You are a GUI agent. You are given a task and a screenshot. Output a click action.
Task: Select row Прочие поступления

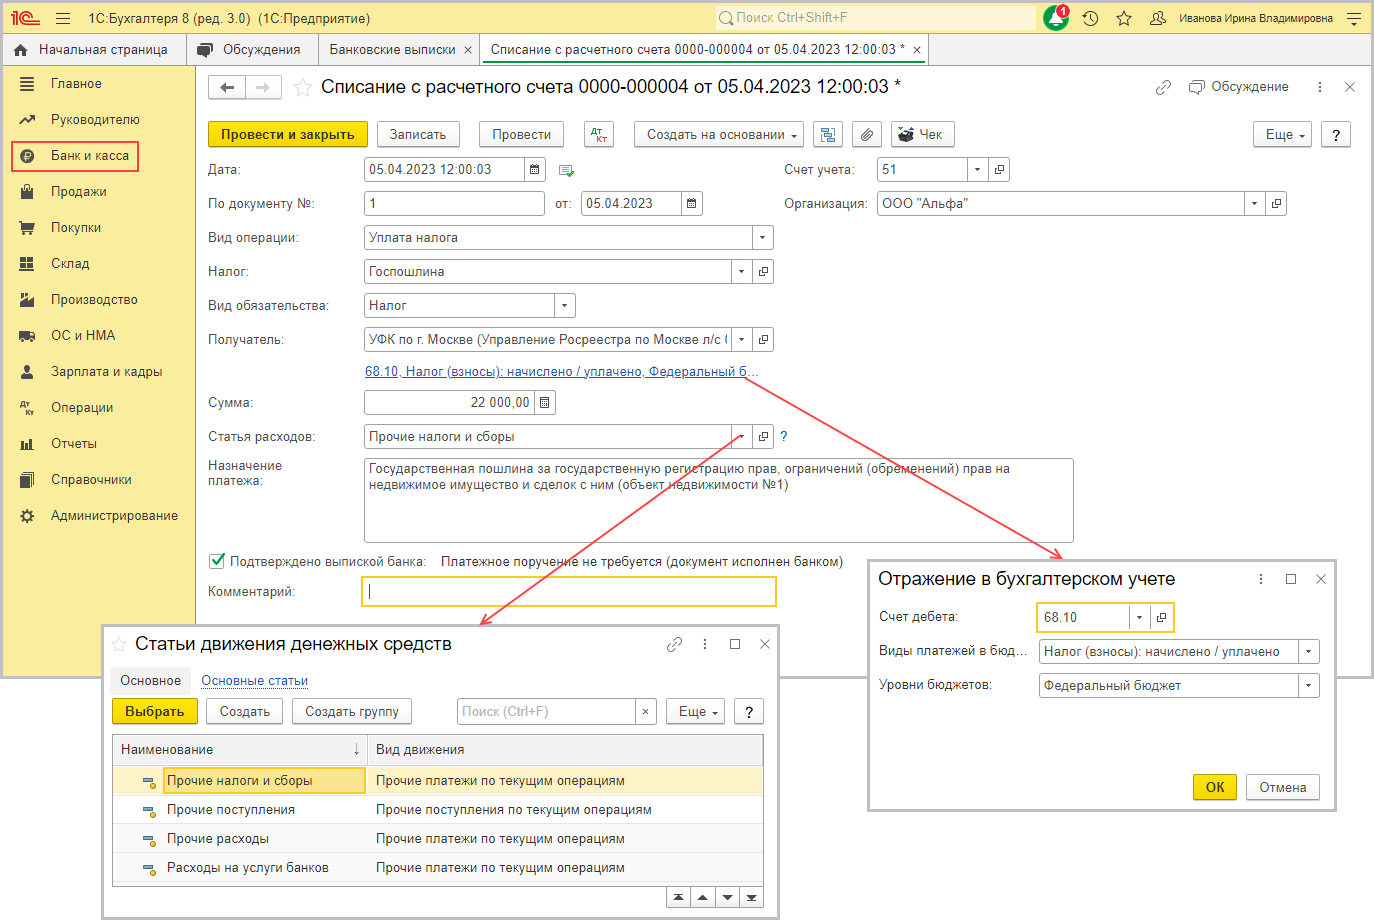click(x=438, y=810)
